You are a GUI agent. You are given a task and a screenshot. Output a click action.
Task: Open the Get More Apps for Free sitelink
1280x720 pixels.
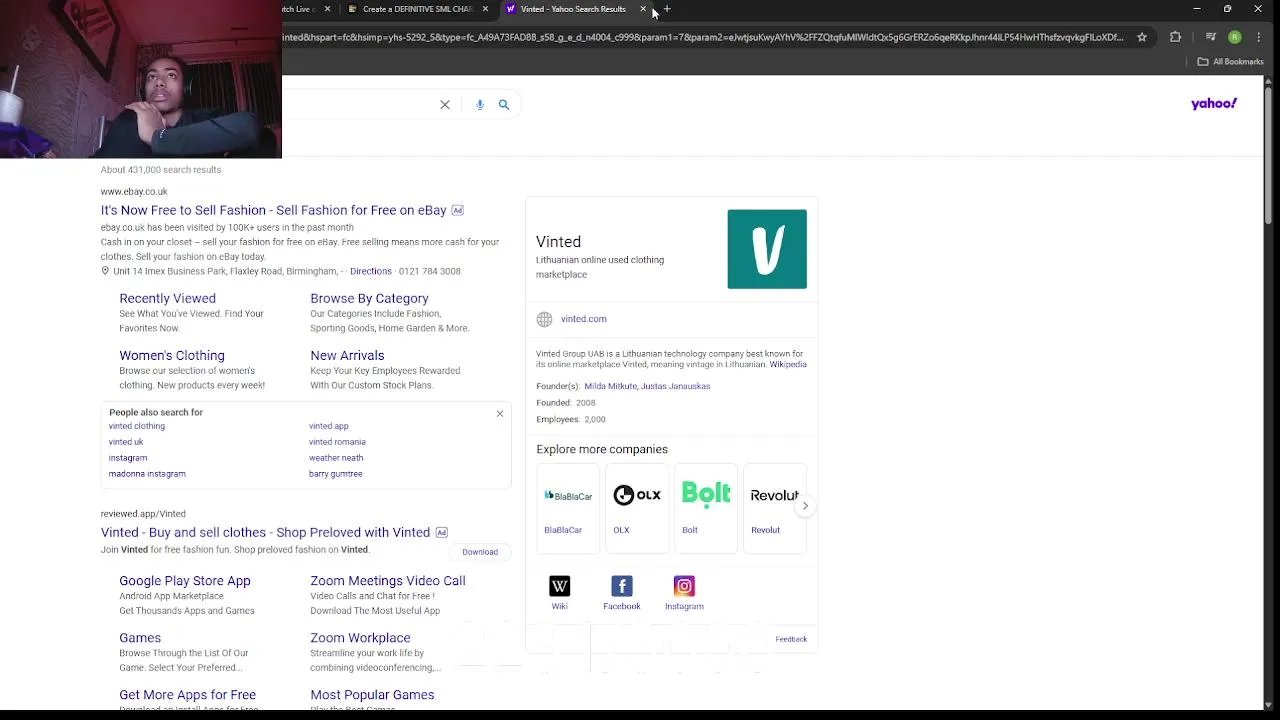click(x=188, y=695)
